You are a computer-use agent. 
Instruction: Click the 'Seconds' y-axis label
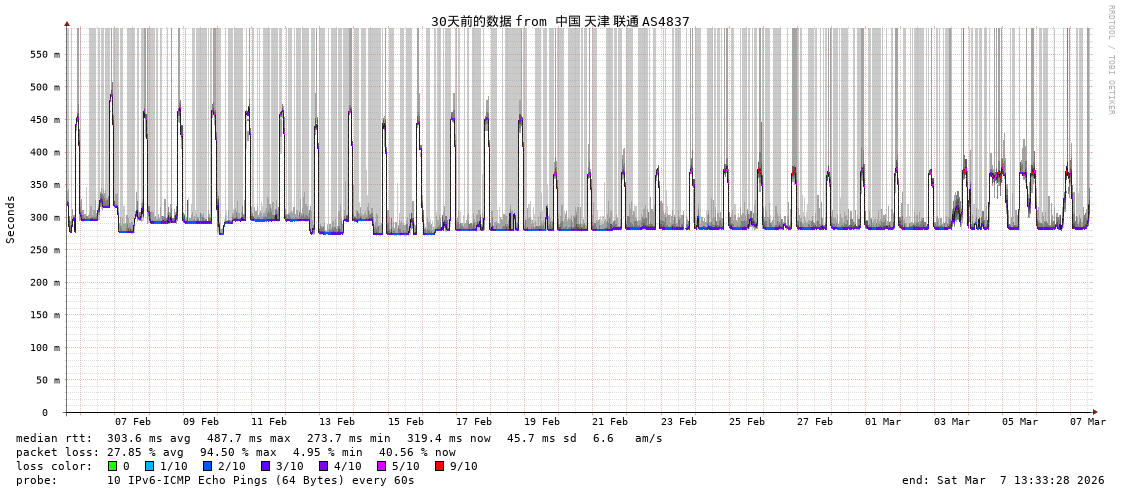click(x=11, y=219)
